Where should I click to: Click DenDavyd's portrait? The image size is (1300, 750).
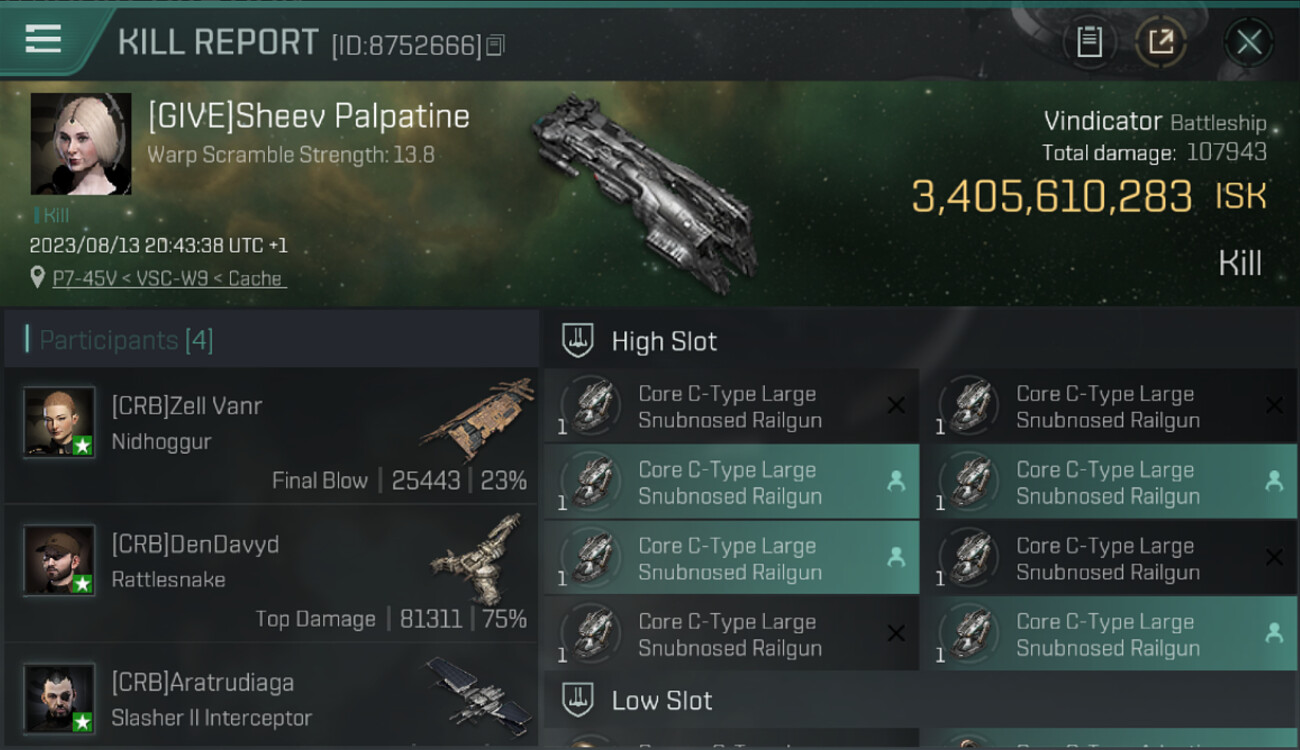[x=60, y=560]
